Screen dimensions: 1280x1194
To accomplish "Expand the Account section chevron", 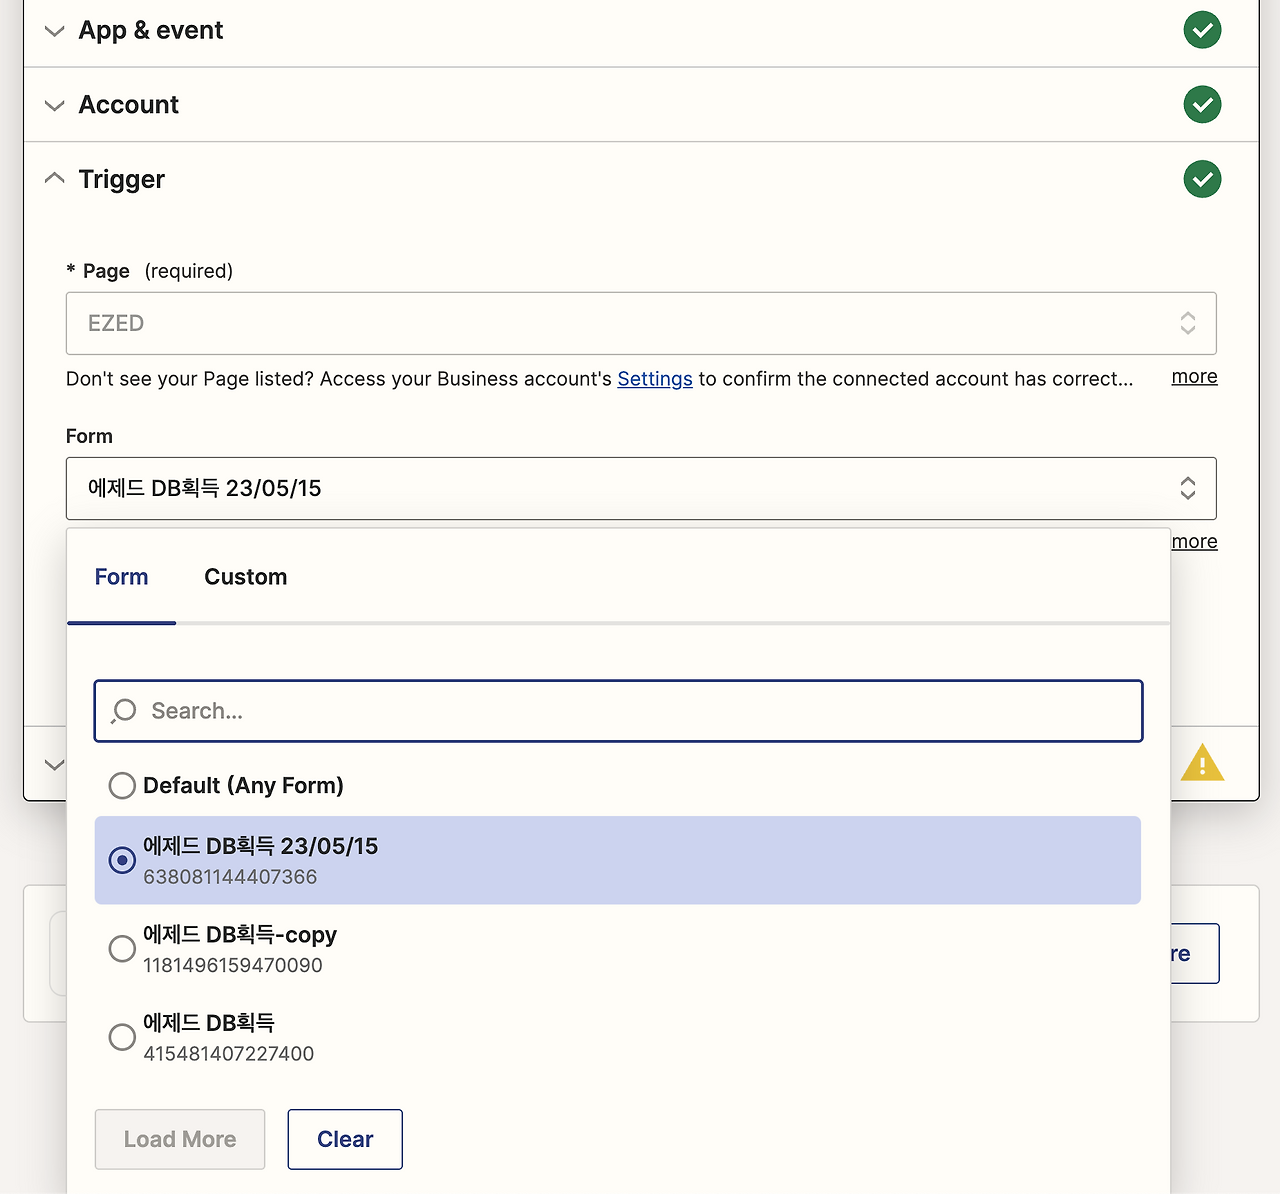I will coord(55,105).
